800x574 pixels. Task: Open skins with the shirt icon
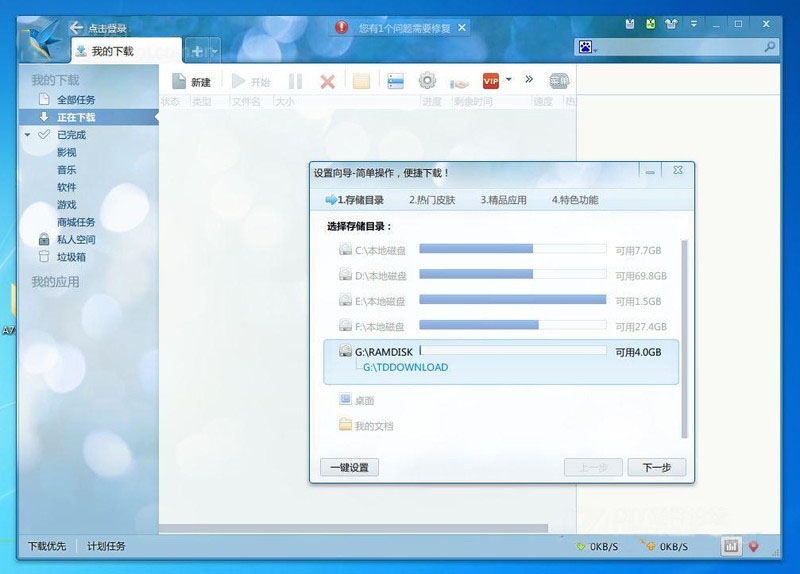point(671,23)
